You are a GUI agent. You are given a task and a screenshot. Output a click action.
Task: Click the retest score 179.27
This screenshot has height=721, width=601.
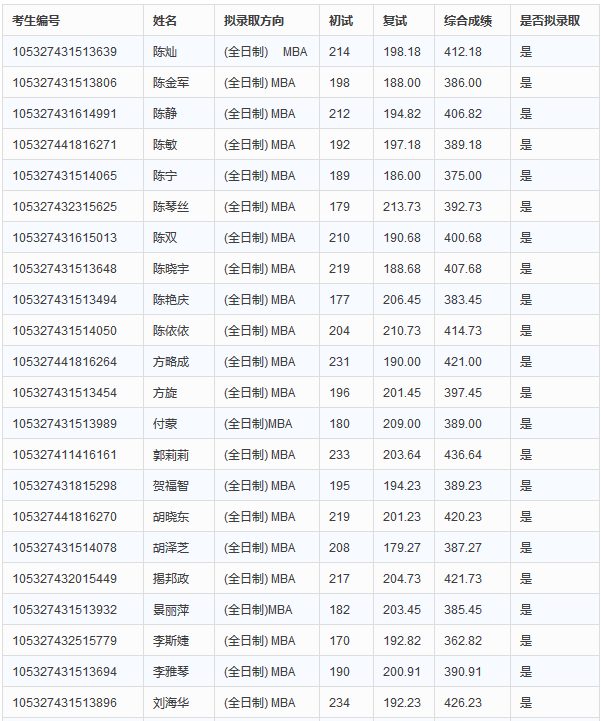coord(402,548)
